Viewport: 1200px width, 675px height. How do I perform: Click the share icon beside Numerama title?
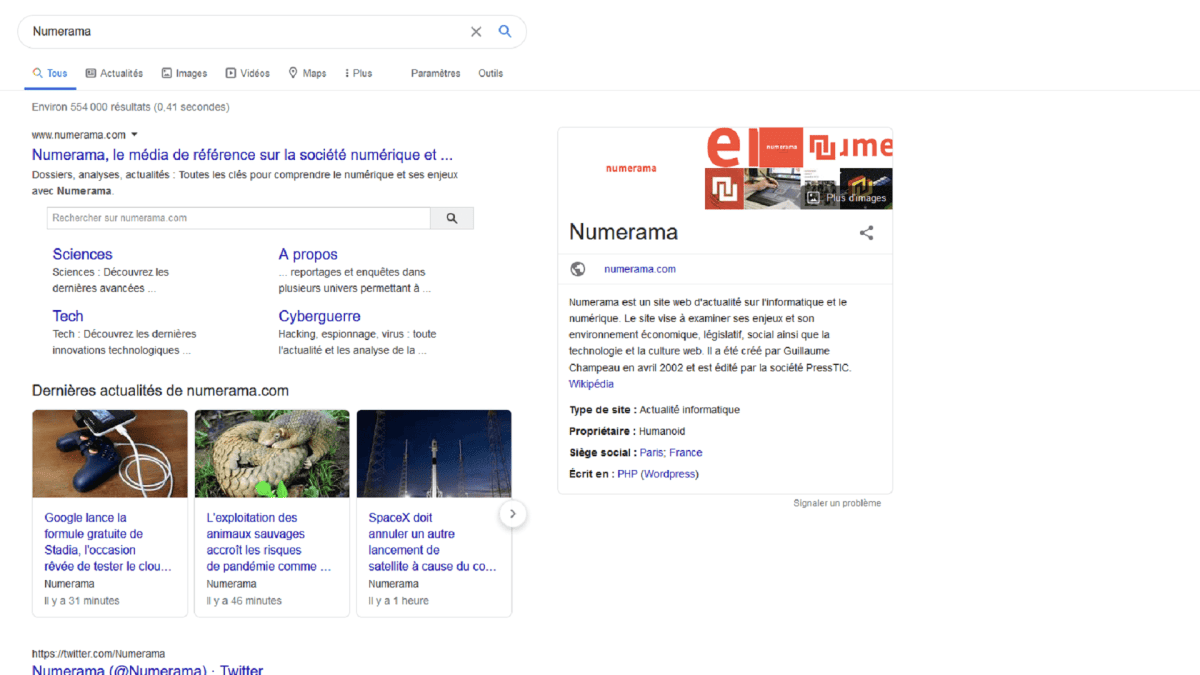pyautogui.click(x=866, y=233)
